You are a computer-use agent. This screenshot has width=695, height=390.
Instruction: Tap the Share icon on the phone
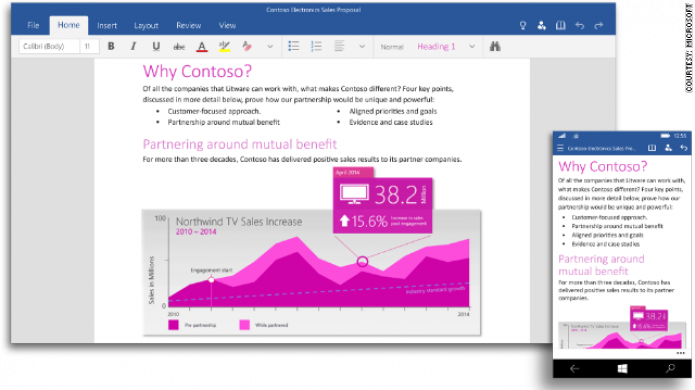668,148
